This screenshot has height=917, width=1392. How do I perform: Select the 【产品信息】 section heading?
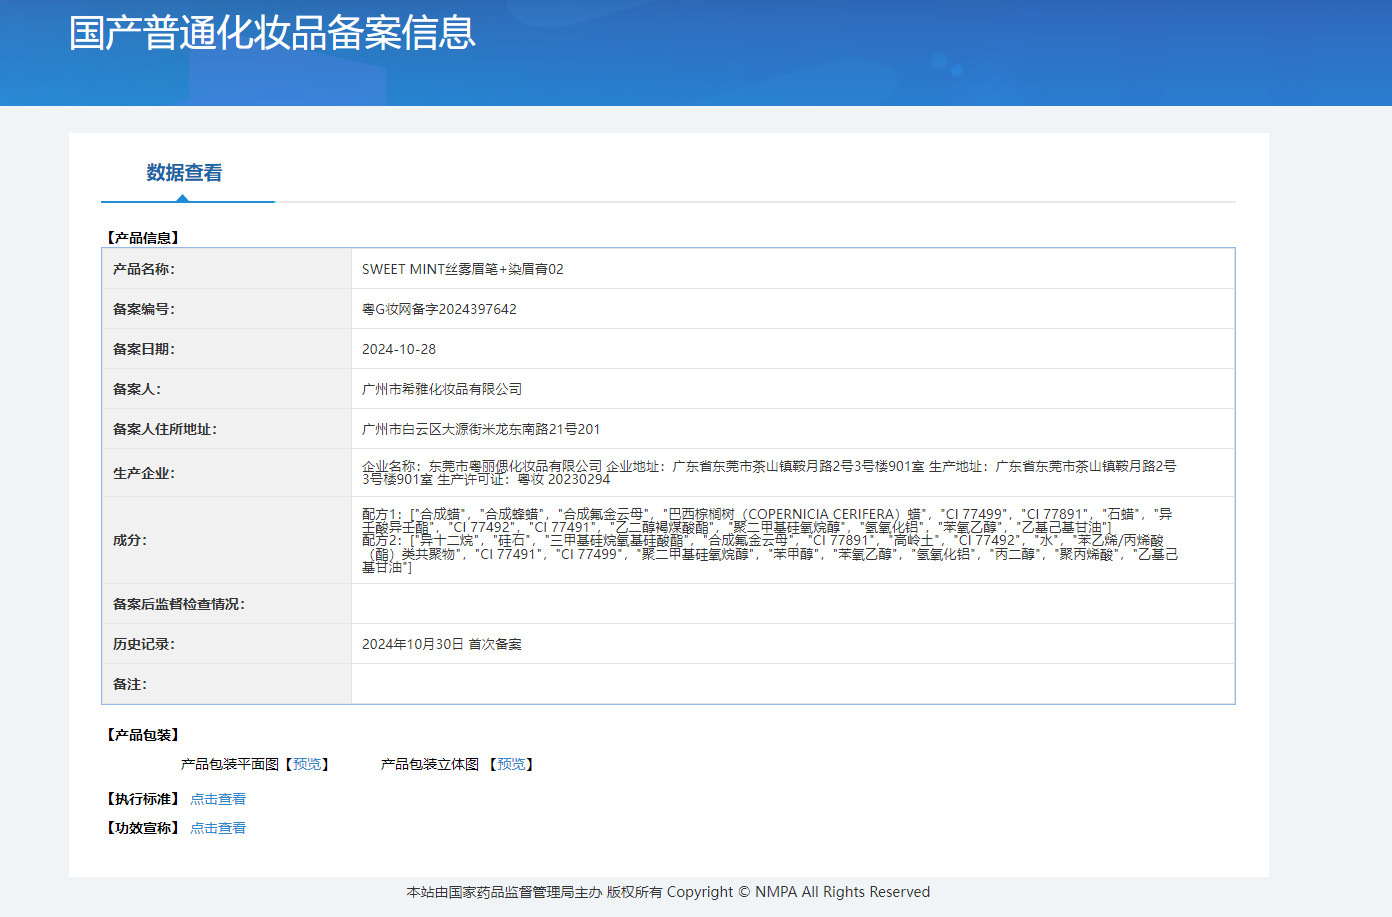tap(142, 238)
